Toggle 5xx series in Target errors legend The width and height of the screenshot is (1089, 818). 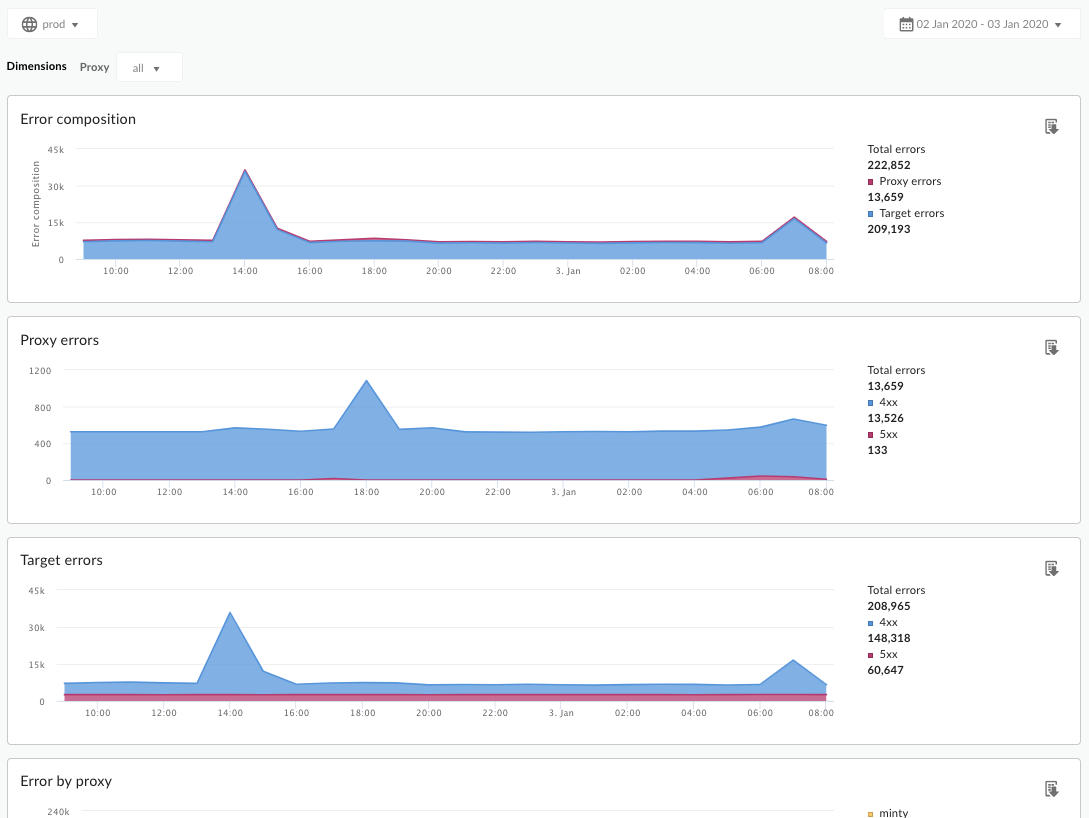pyautogui.click(x=888, y=654)
